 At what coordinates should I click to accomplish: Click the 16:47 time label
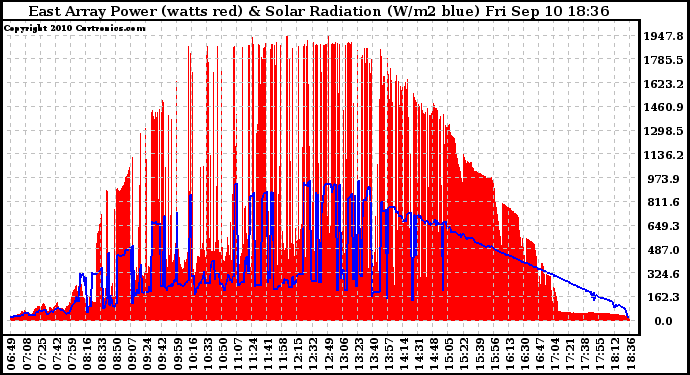(x=538, y=354)
